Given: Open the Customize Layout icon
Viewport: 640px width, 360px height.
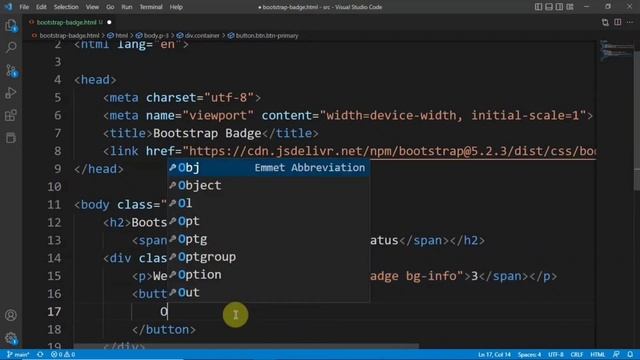Looking at the screenshot, I should (x=570, y=7).
